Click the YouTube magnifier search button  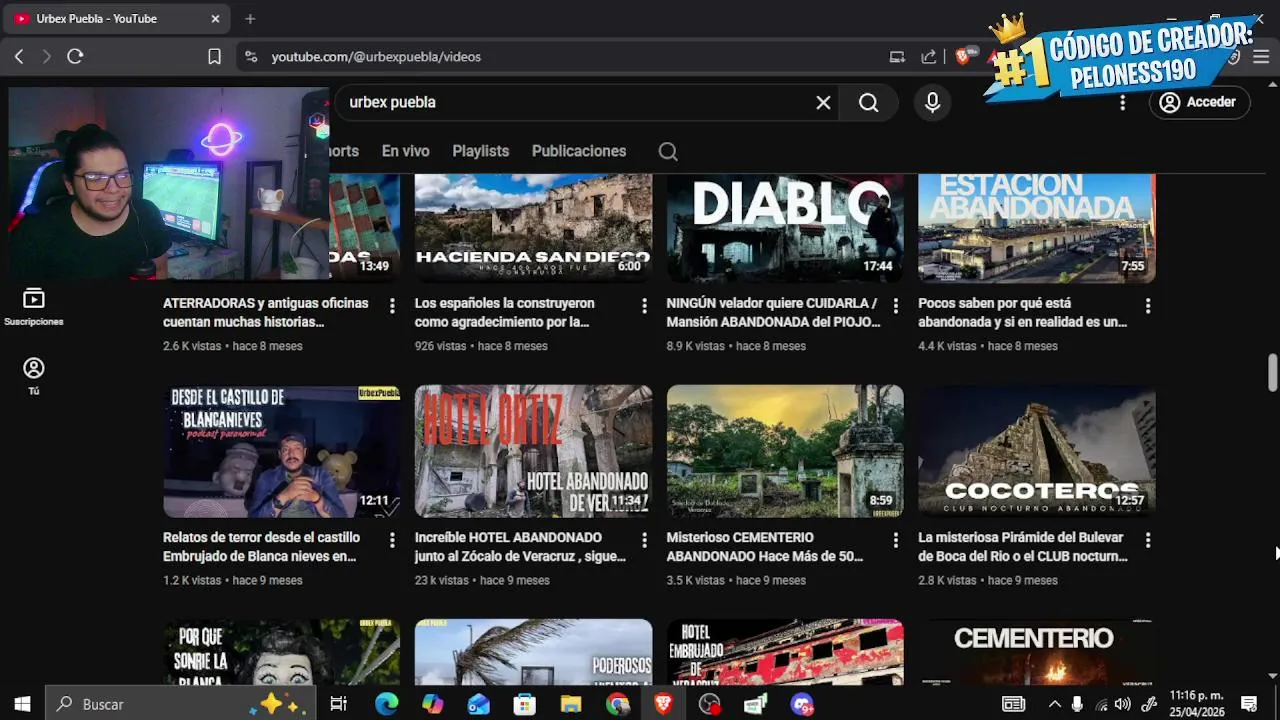click(x=868, y=103)
